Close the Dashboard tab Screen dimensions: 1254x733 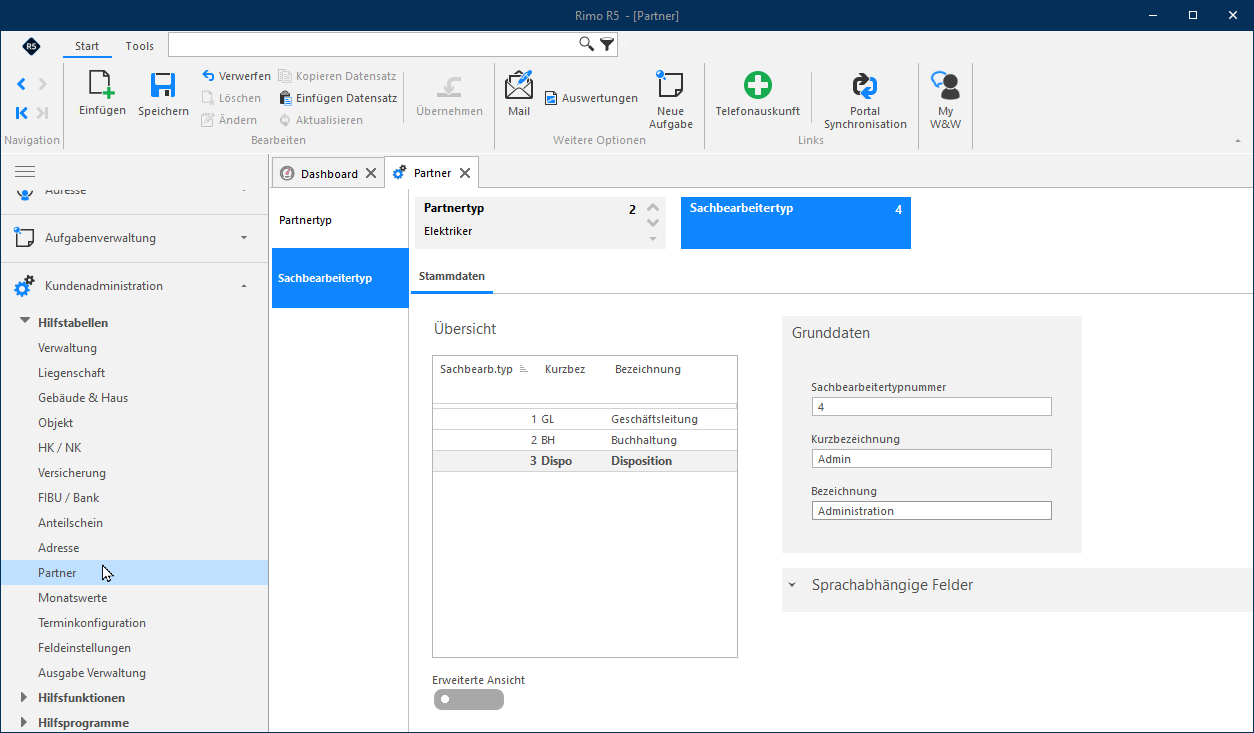click(x=371, y=173)
